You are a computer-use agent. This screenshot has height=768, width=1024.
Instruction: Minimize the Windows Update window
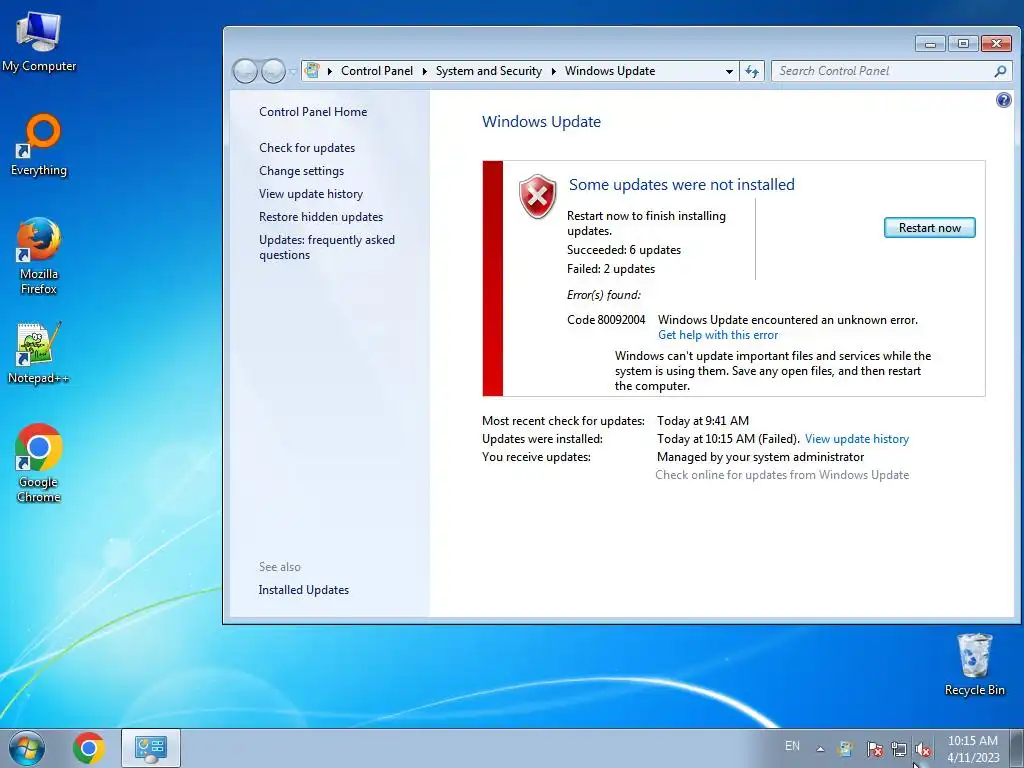click(931, 44)
